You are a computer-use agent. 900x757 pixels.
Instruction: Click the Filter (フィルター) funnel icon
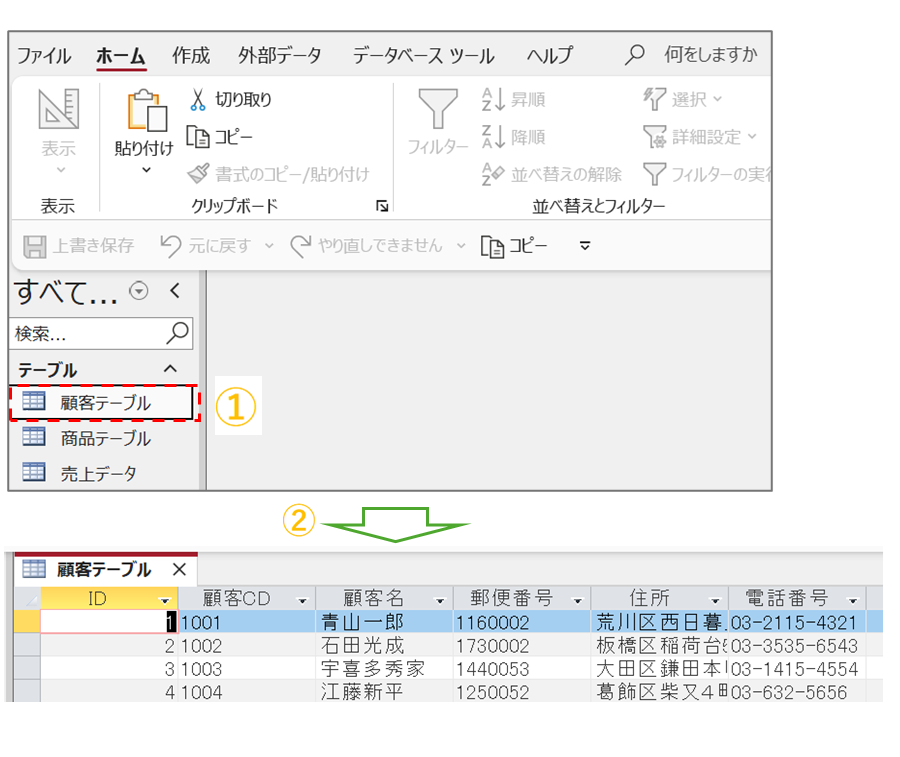[437, 109]
